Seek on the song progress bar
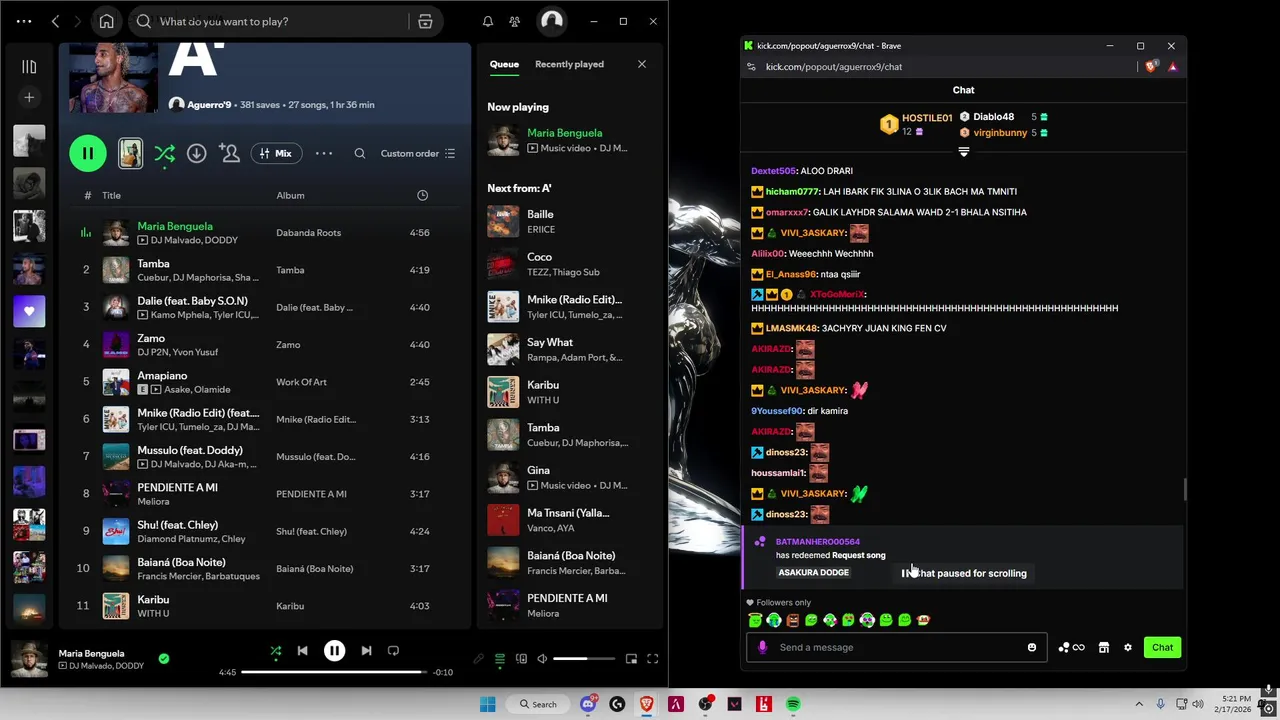The width and height of the screenshot is (1280, 720). [334, 672]
